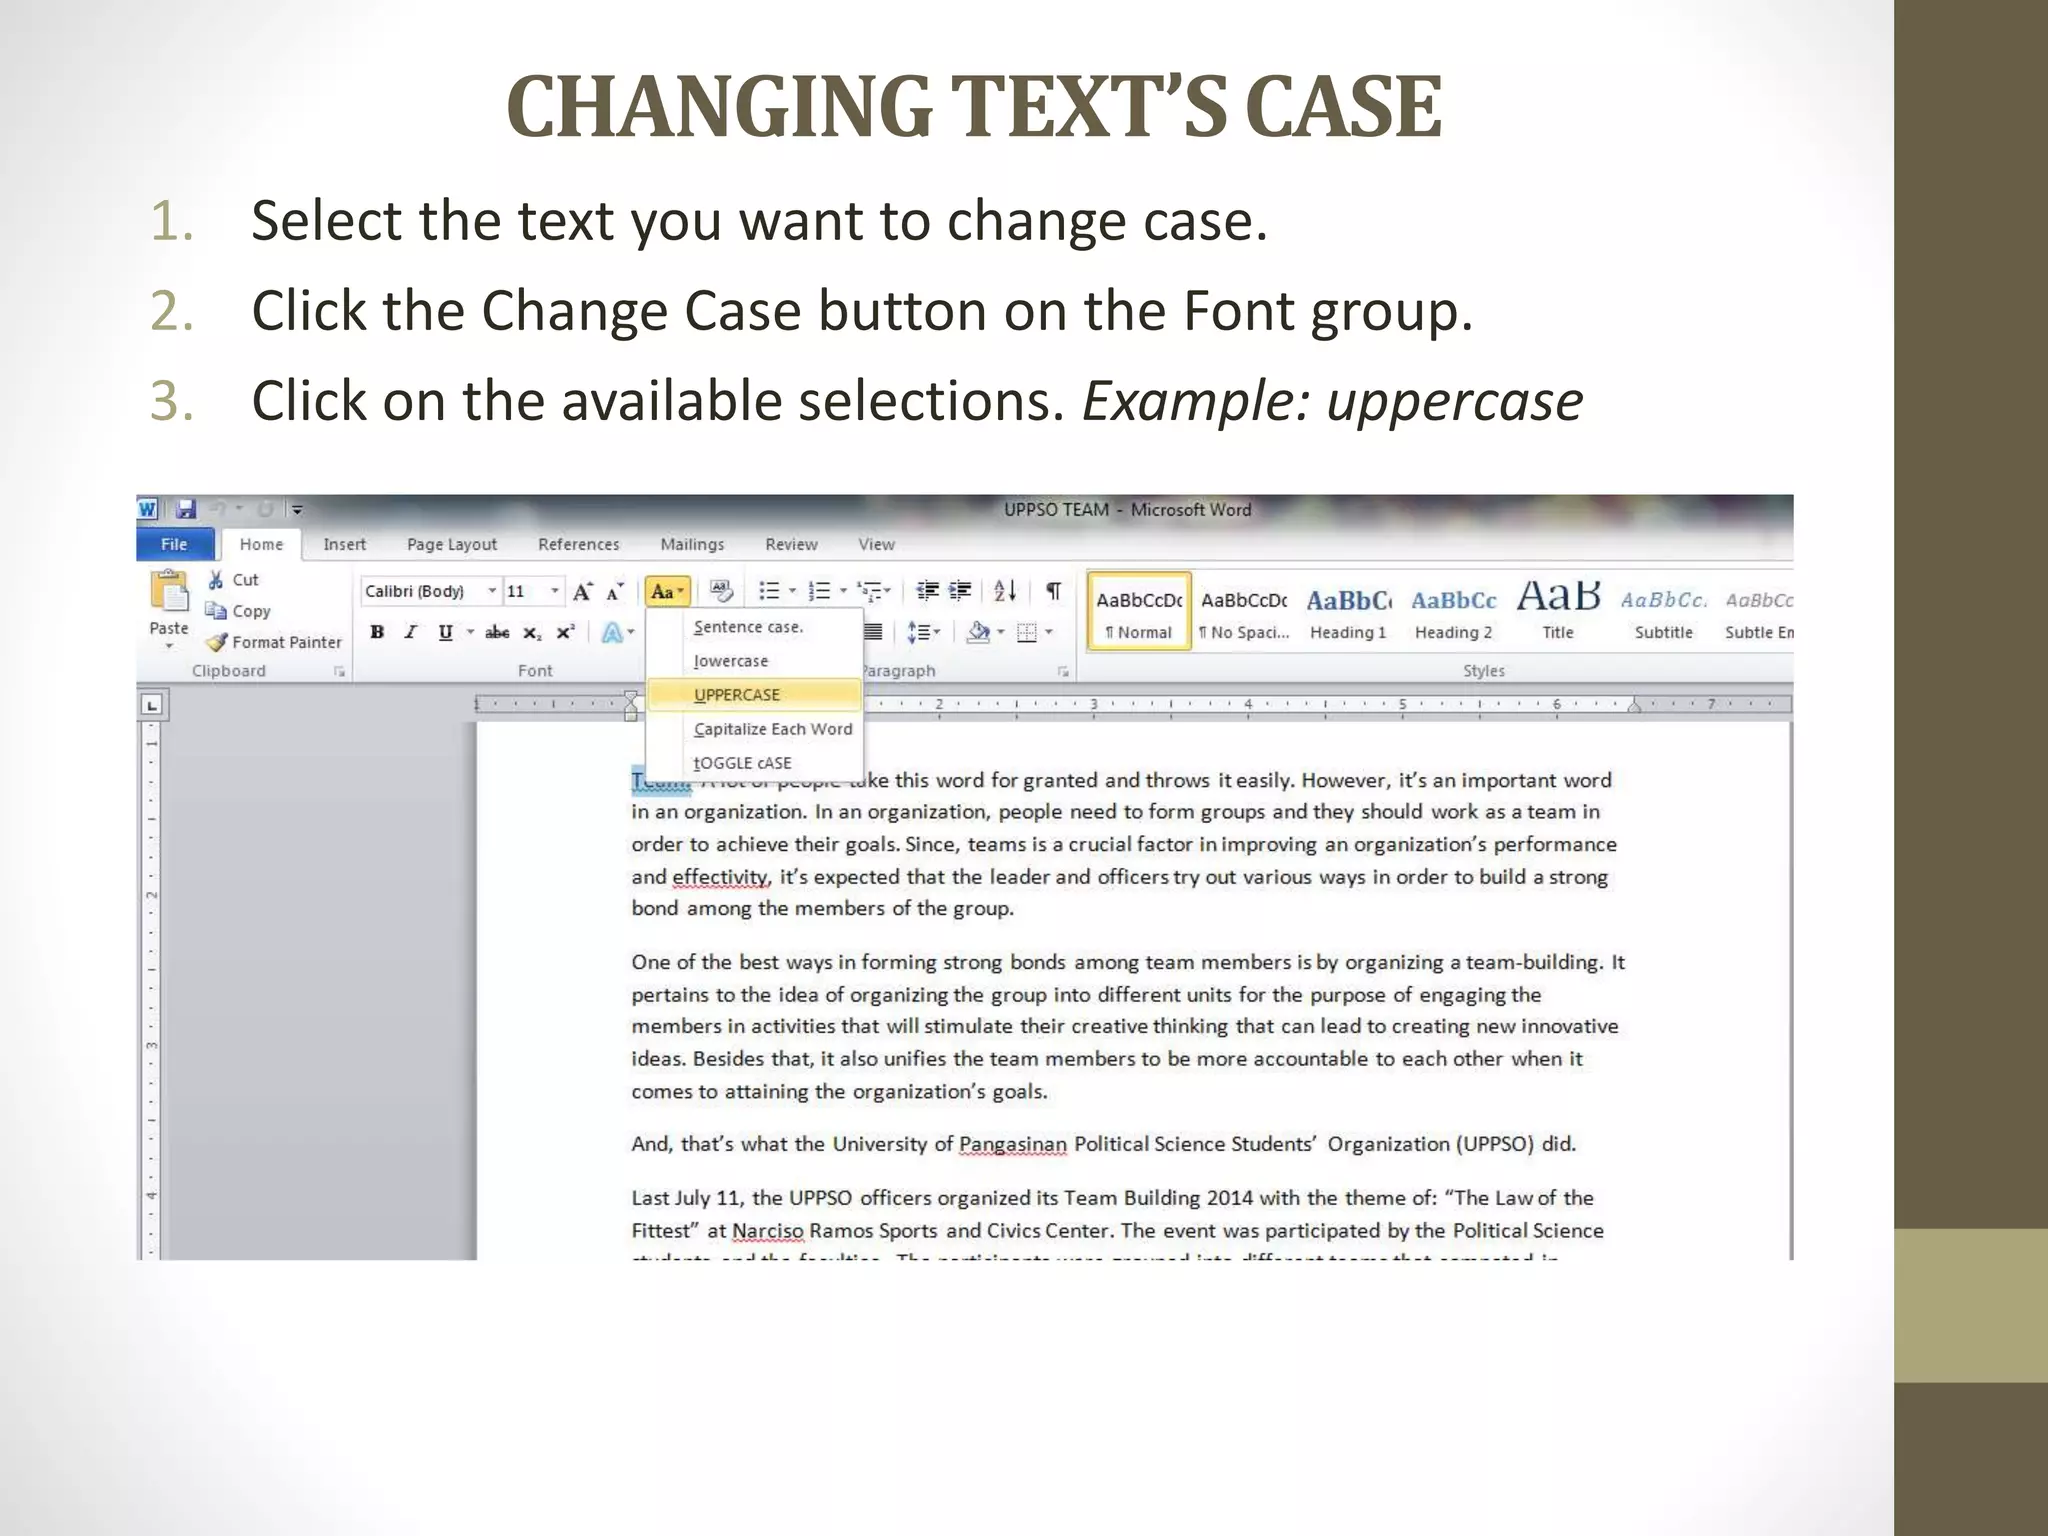Click the Increase Indent icon
The width and height of the screenshot is (2048, 1536).
click(960, 591)
